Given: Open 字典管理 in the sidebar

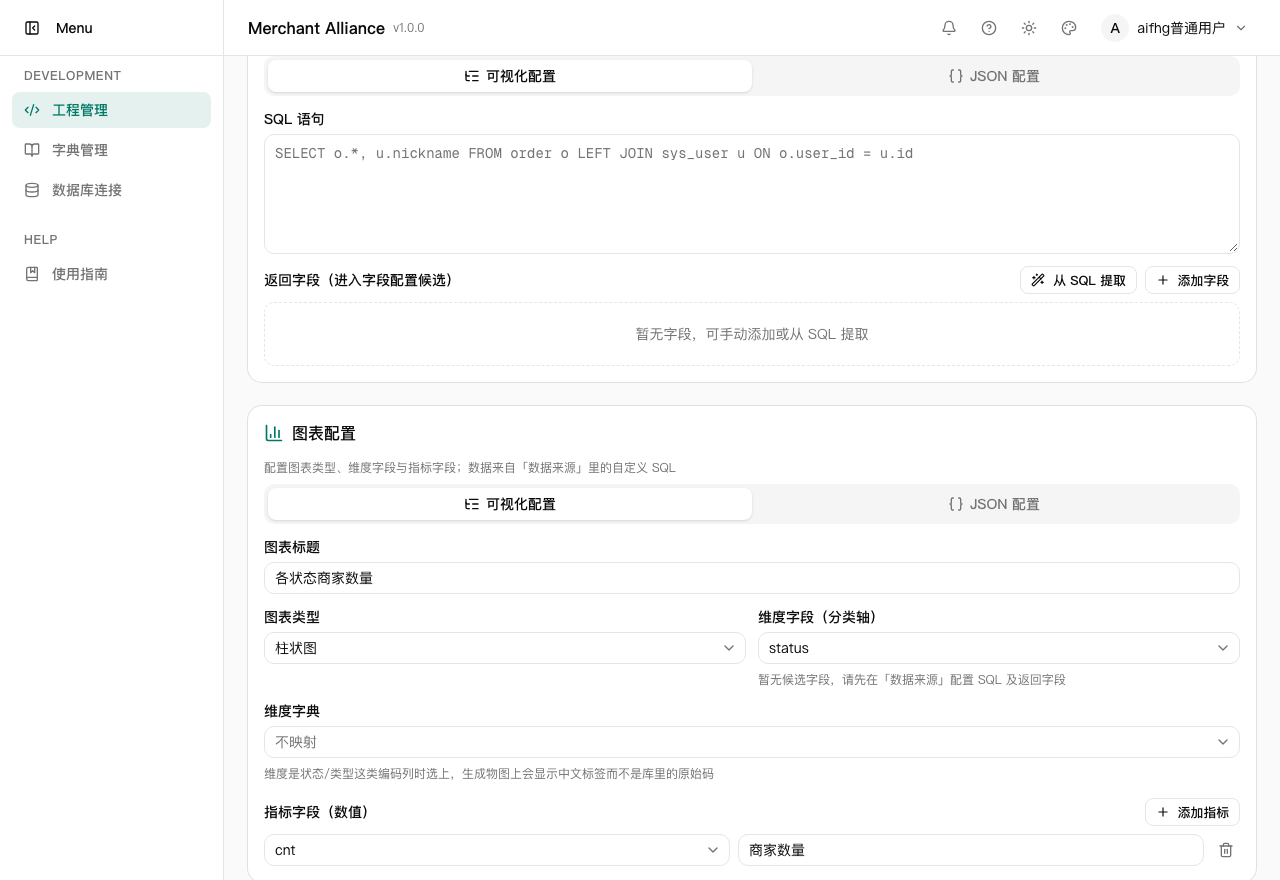Looking at the screenshot, I should point(111,150).
